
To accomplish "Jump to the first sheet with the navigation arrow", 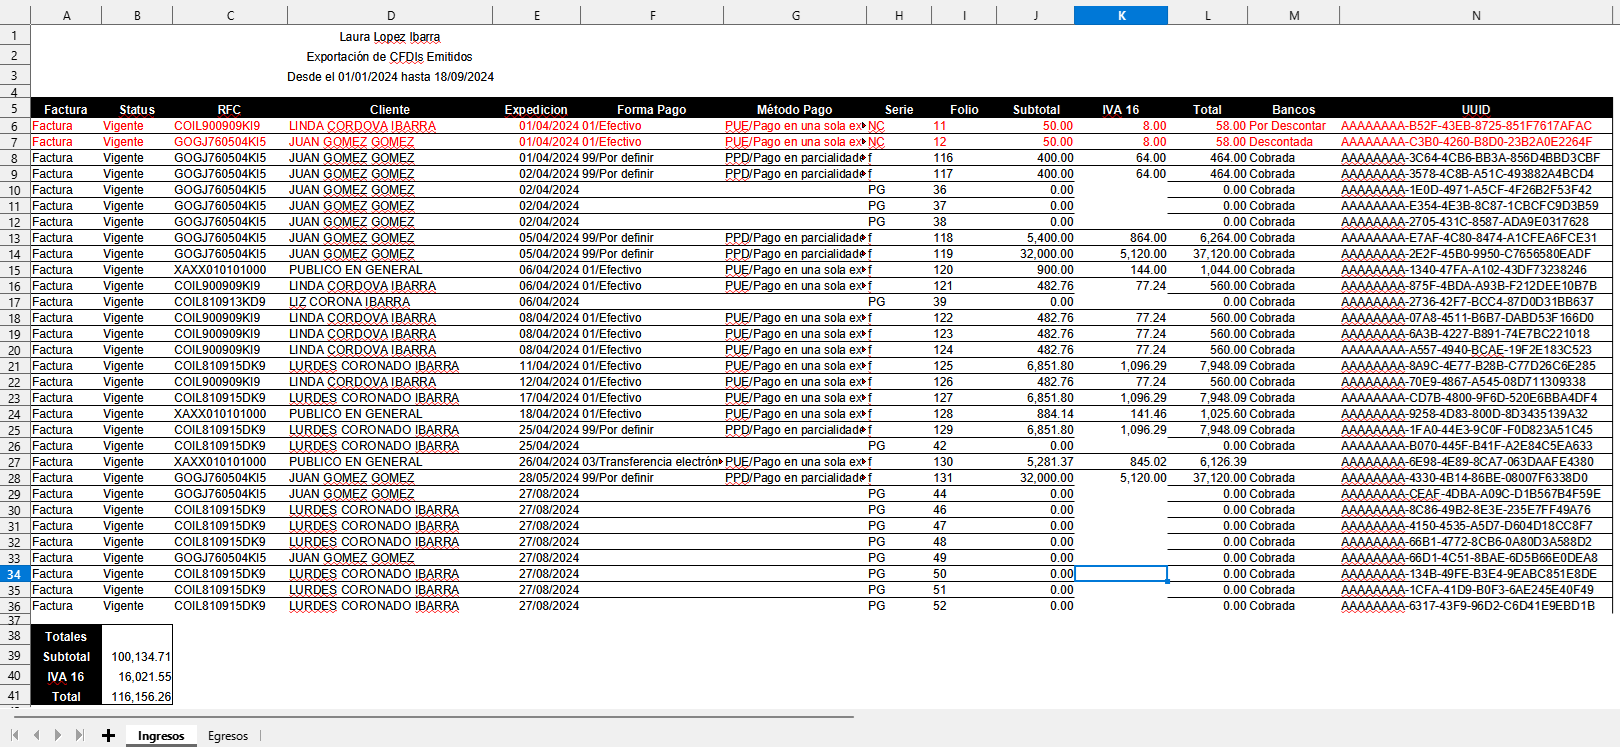I will [x=15, y=735].
